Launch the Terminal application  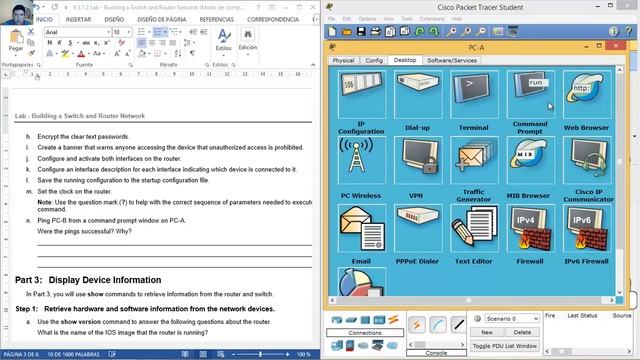point(474,94)
